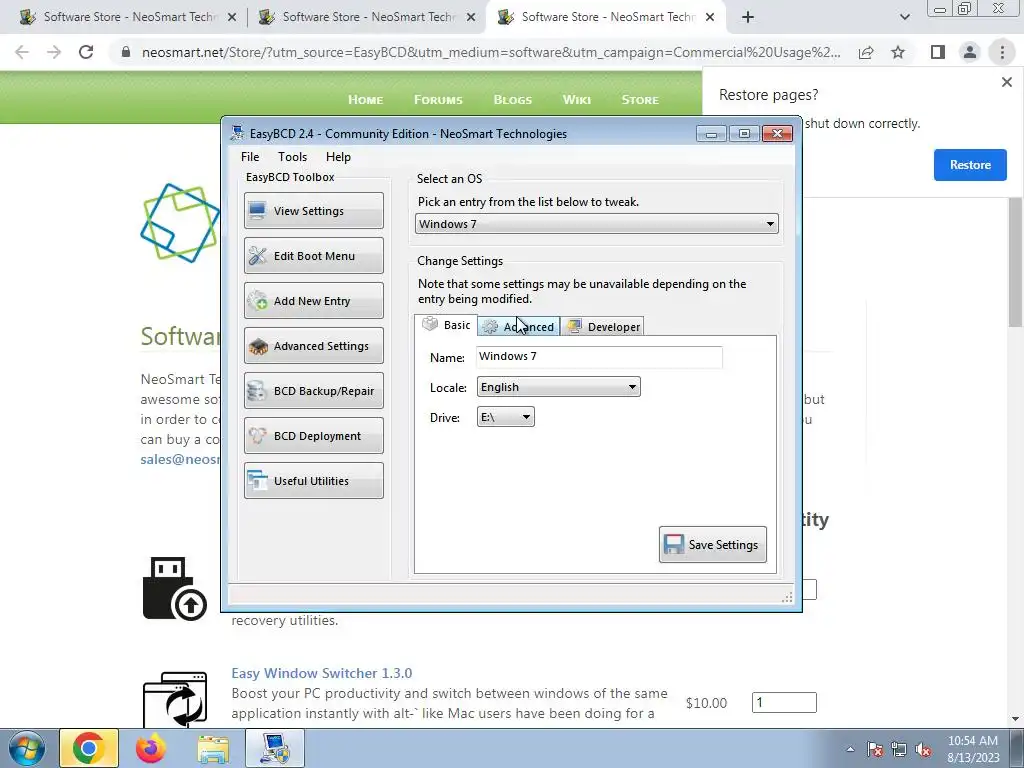Expand the Drive E:\ dropdown
This screenshot has width=1024, height=768.
click(x=505, y=417)
